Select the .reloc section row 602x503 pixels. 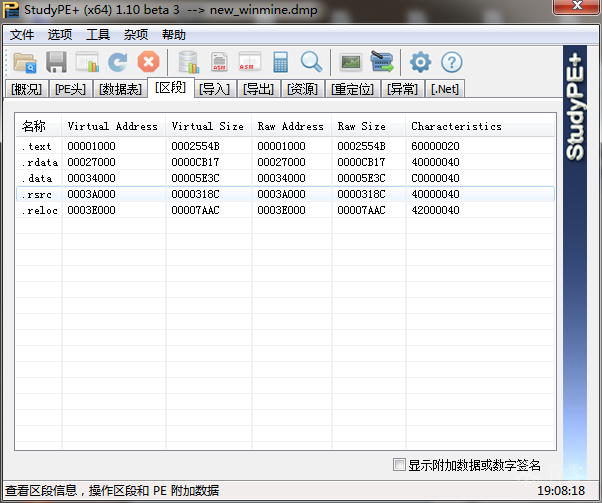tap(285, 210)
